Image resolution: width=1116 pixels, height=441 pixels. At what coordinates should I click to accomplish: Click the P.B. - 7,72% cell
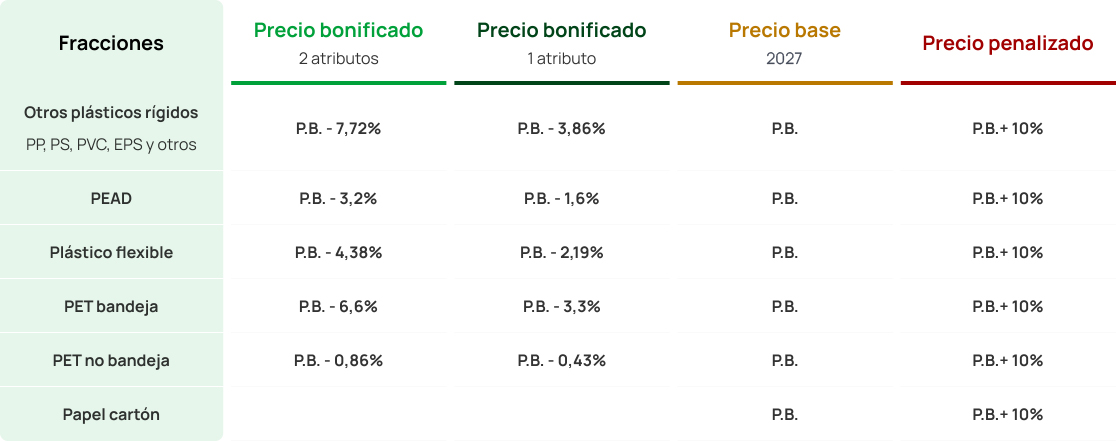coord(339,129)
